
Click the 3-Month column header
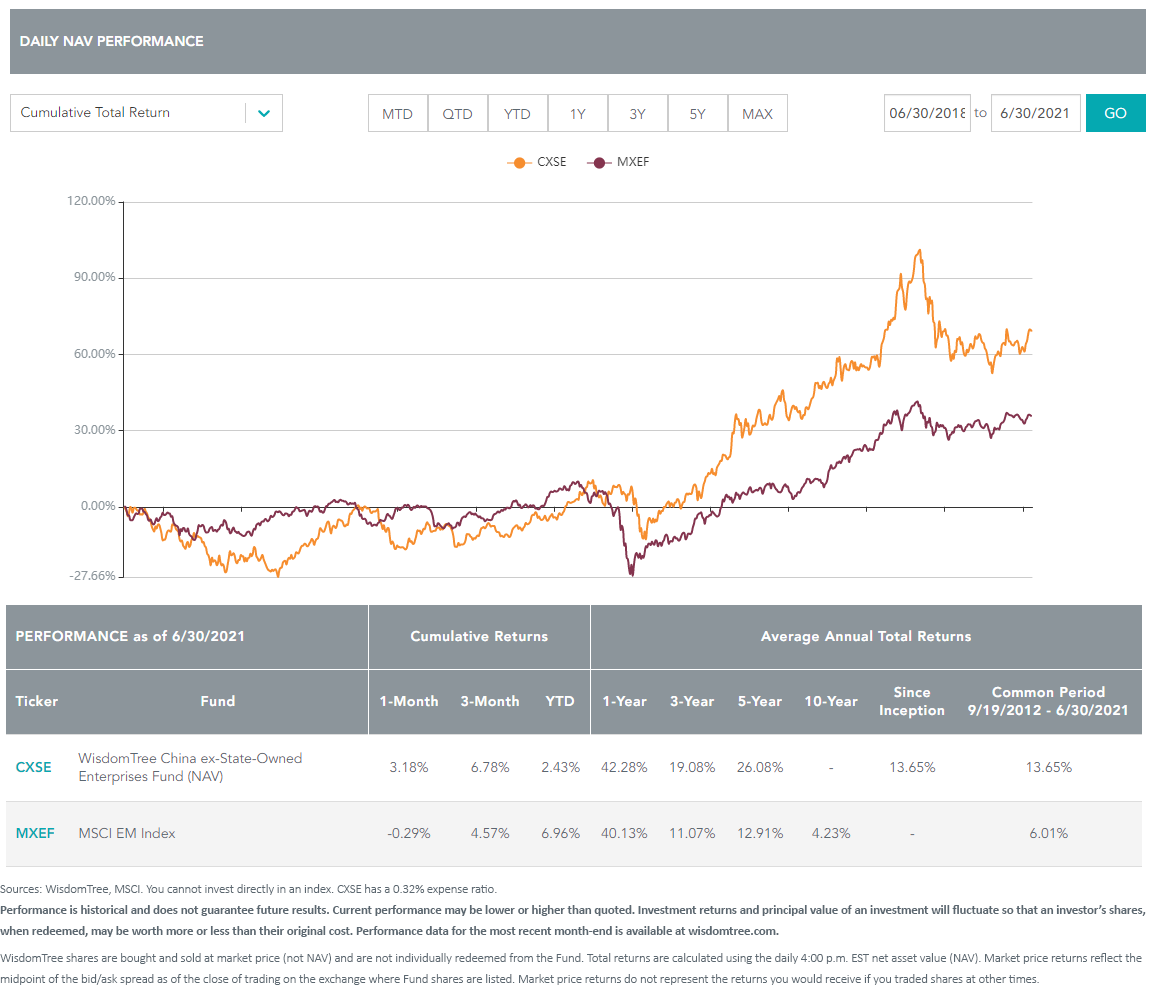pos(490,701)
